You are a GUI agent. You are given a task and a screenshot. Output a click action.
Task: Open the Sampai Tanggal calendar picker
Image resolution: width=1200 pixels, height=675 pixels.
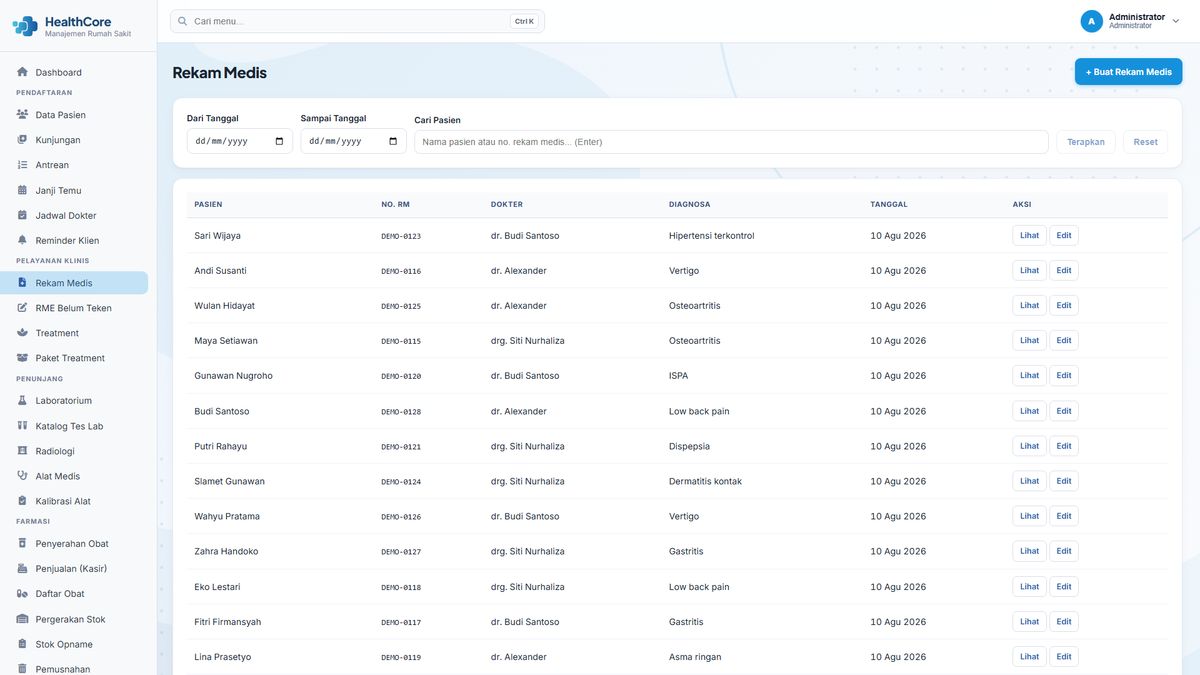(x=393, y=141)
